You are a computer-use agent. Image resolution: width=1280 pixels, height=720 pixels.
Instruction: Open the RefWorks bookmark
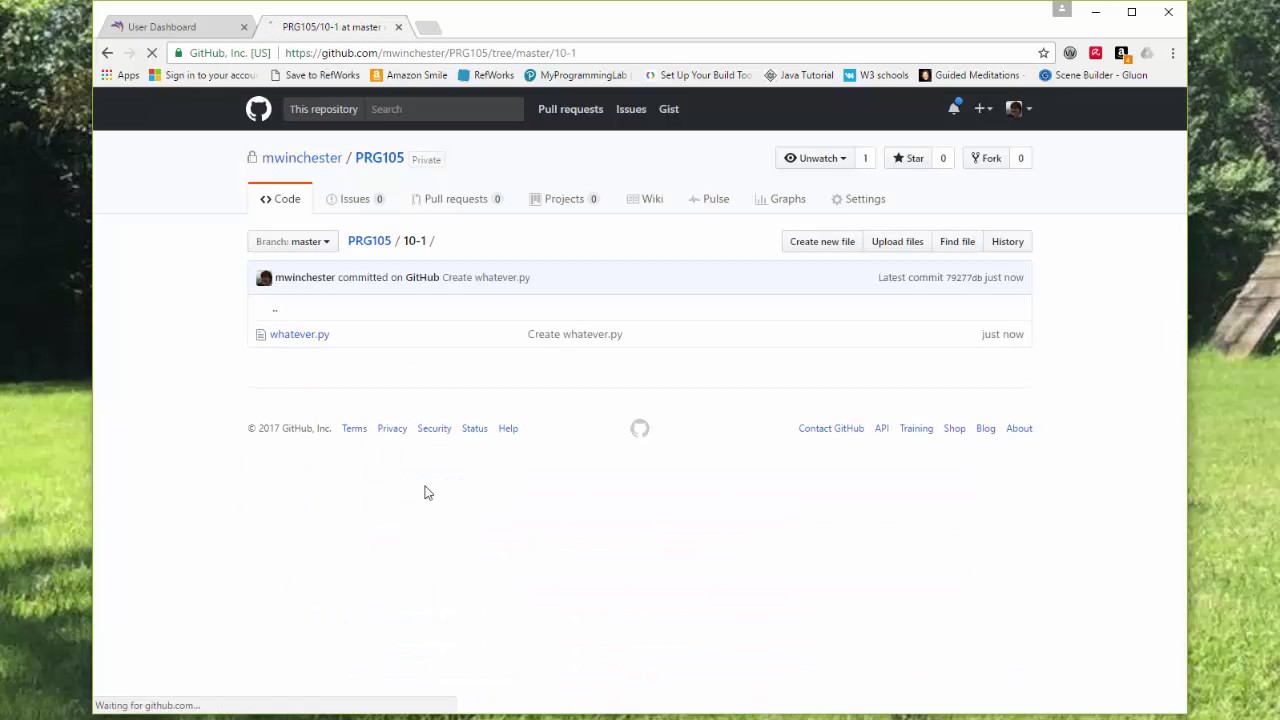click(485, 75)
